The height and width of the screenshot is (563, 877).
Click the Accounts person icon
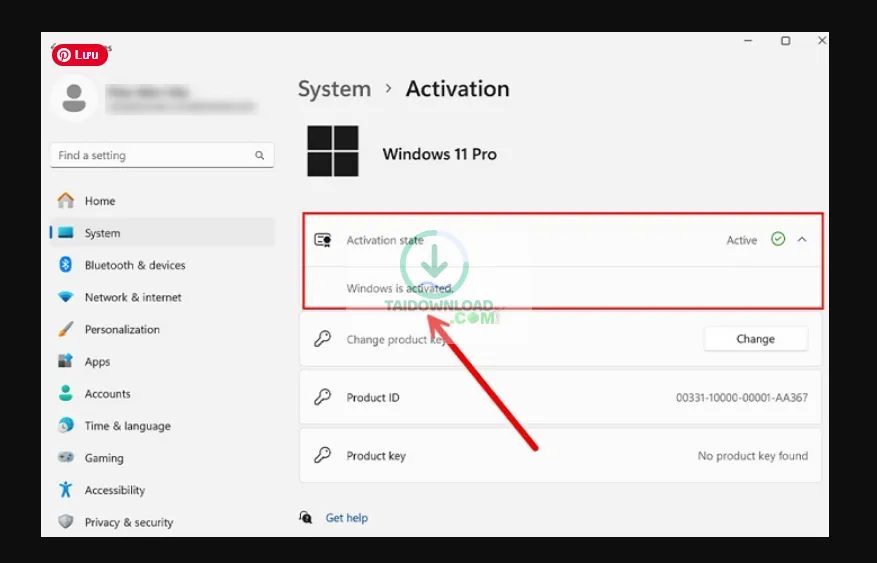(x=65, y=393)
